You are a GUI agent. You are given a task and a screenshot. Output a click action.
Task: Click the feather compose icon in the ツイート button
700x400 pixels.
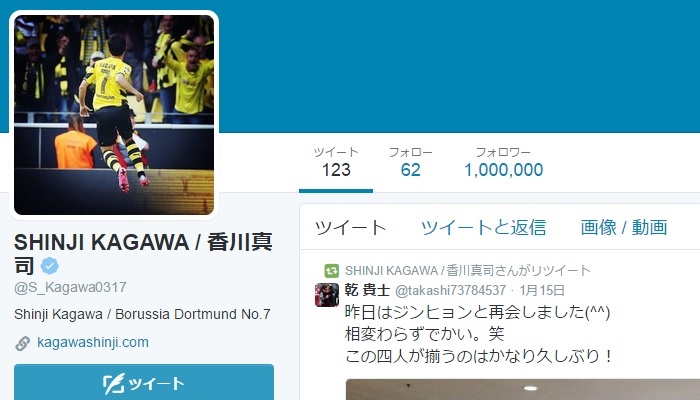[x=114, y=384]
